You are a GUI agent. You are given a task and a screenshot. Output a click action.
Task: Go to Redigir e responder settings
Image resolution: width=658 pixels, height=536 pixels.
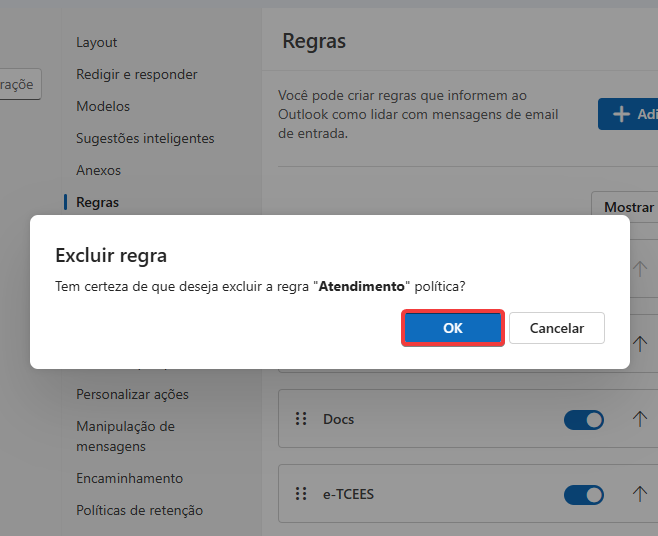point(137,74)
